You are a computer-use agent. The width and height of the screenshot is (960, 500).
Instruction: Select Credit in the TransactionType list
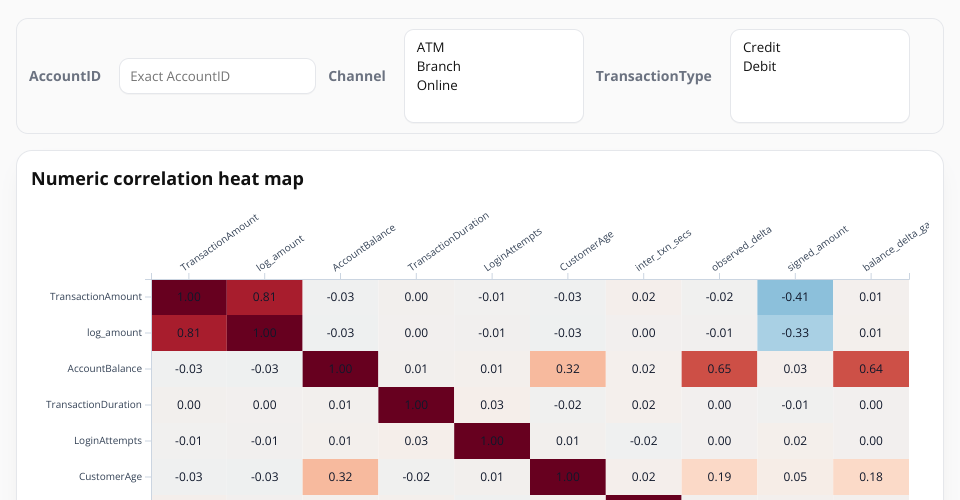[x=761, y=47]
